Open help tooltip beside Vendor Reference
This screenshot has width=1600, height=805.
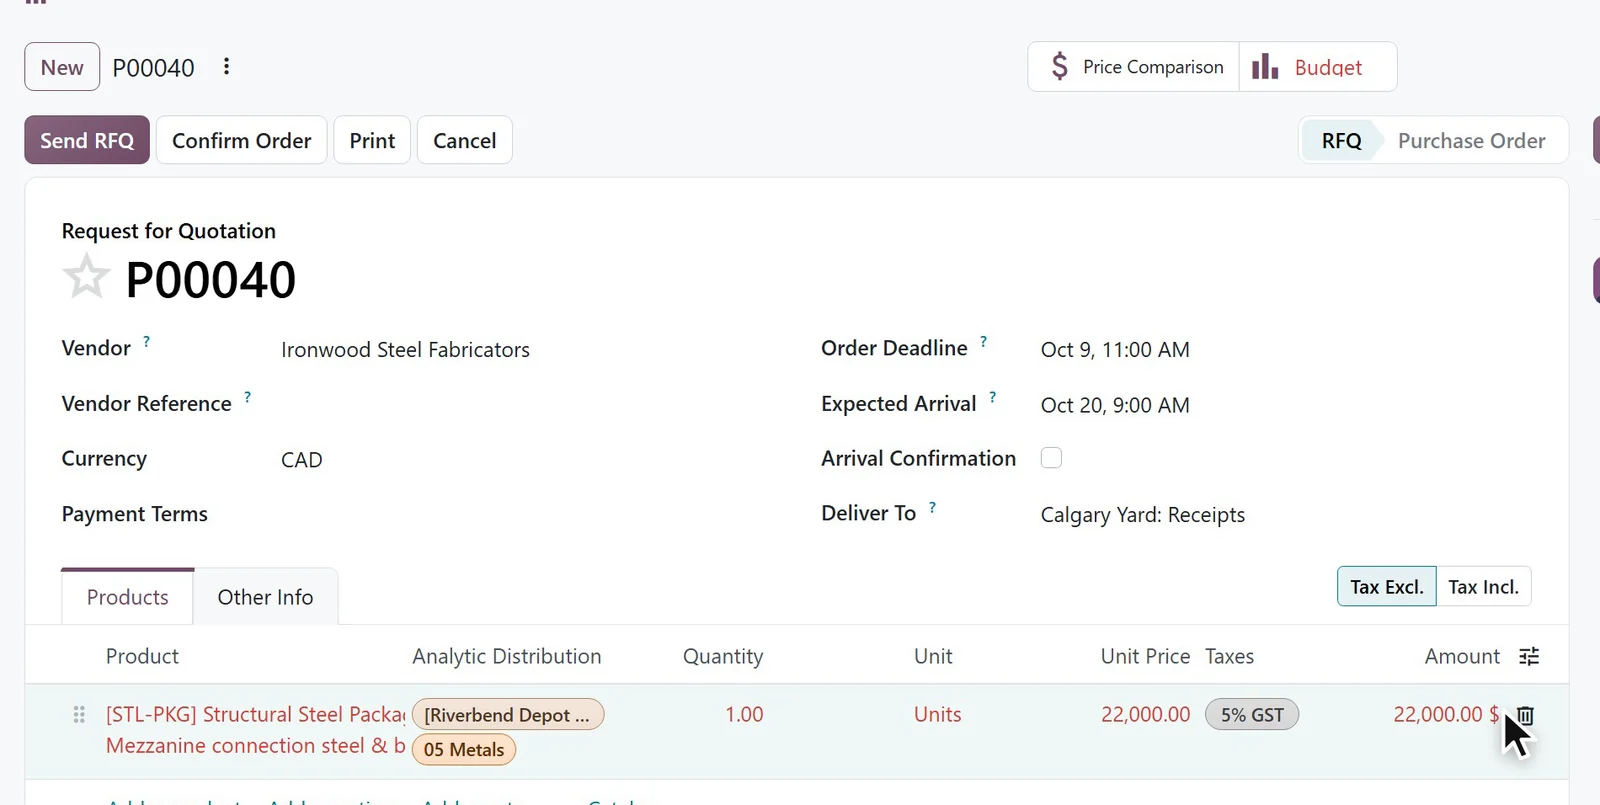click(248, 397)
